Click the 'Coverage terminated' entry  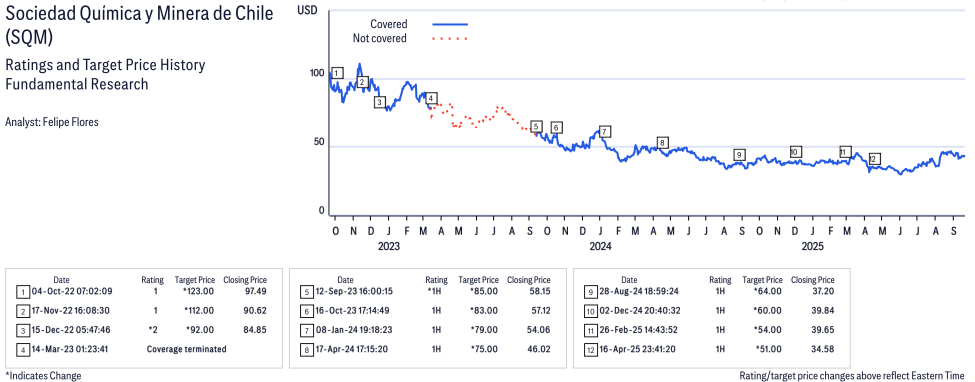(x=187, y=349)
